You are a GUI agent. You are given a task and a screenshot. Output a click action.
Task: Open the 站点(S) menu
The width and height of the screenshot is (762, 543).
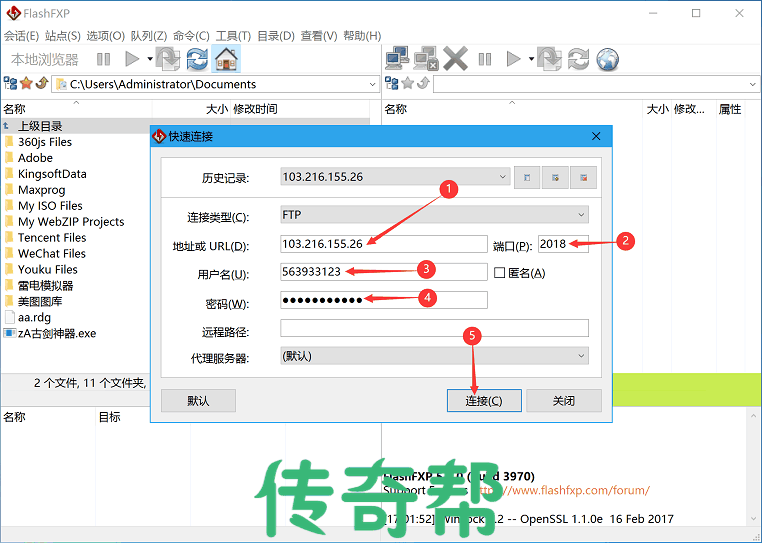coord(63,36)
